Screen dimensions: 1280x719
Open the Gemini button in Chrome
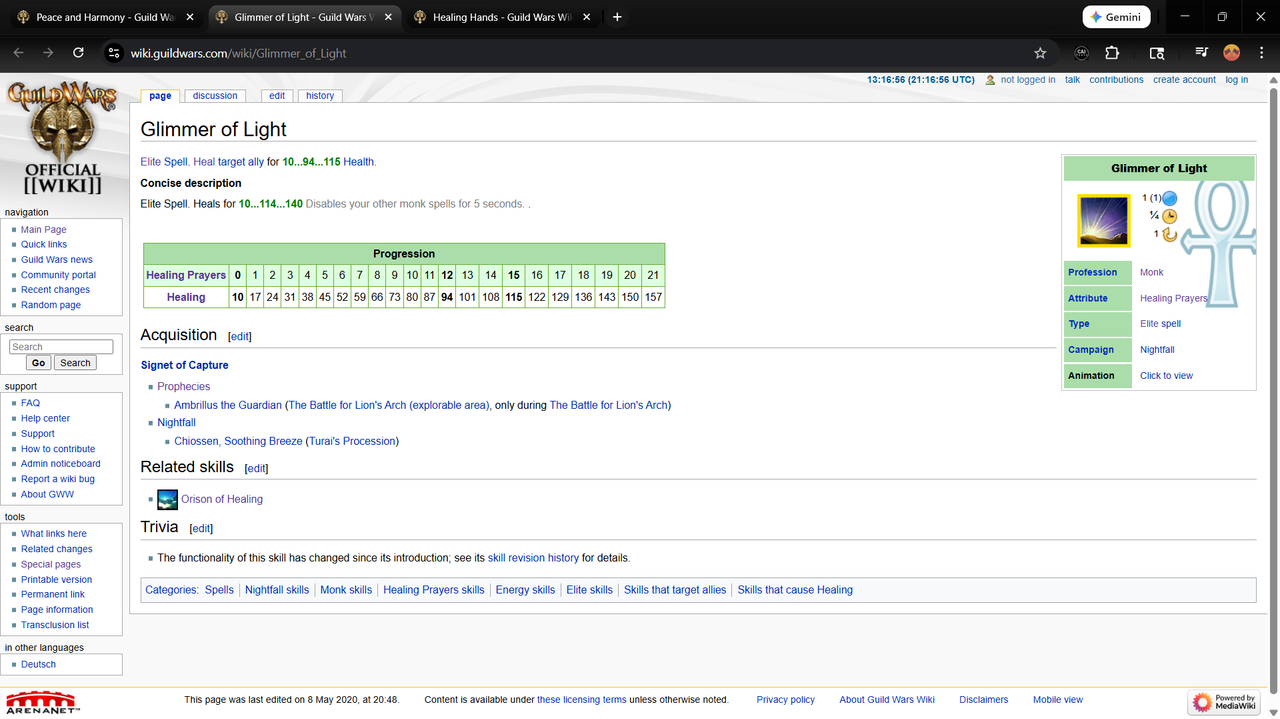coord(1116,17)
